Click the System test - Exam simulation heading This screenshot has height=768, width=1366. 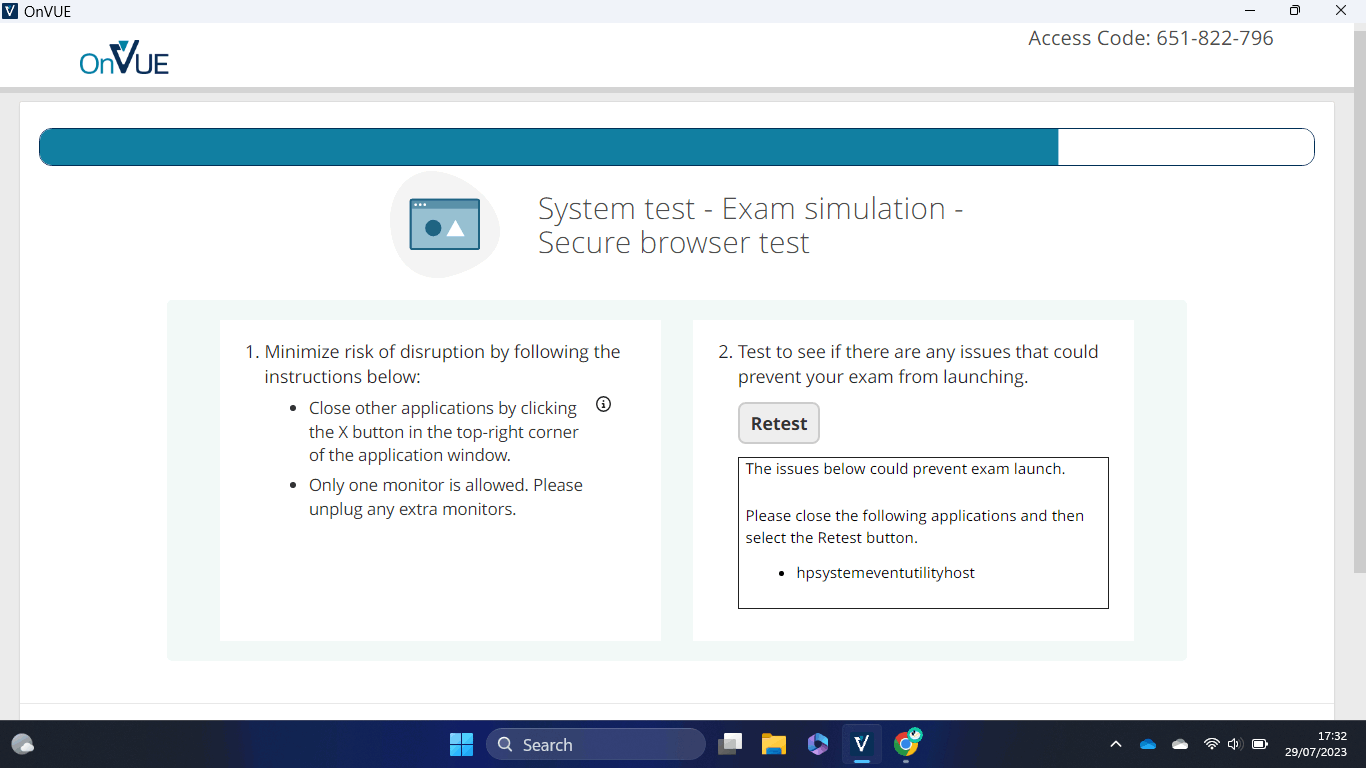(x=750, y=225)
